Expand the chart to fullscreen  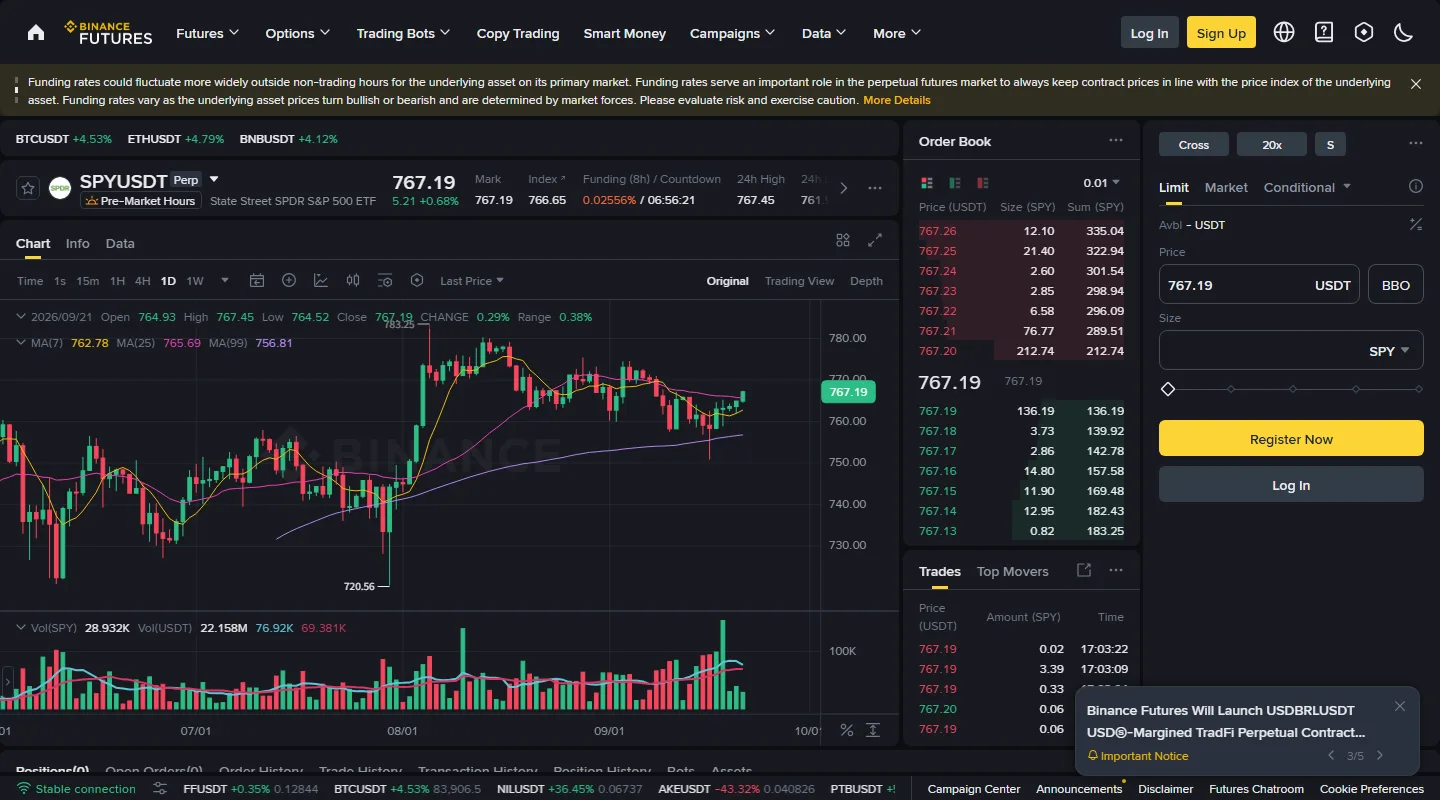[x=875, y=240]
